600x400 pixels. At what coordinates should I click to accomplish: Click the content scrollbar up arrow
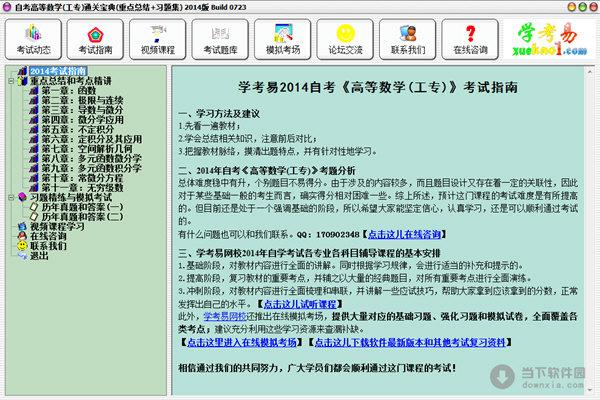pyautogui.click(x=590, y=72)
